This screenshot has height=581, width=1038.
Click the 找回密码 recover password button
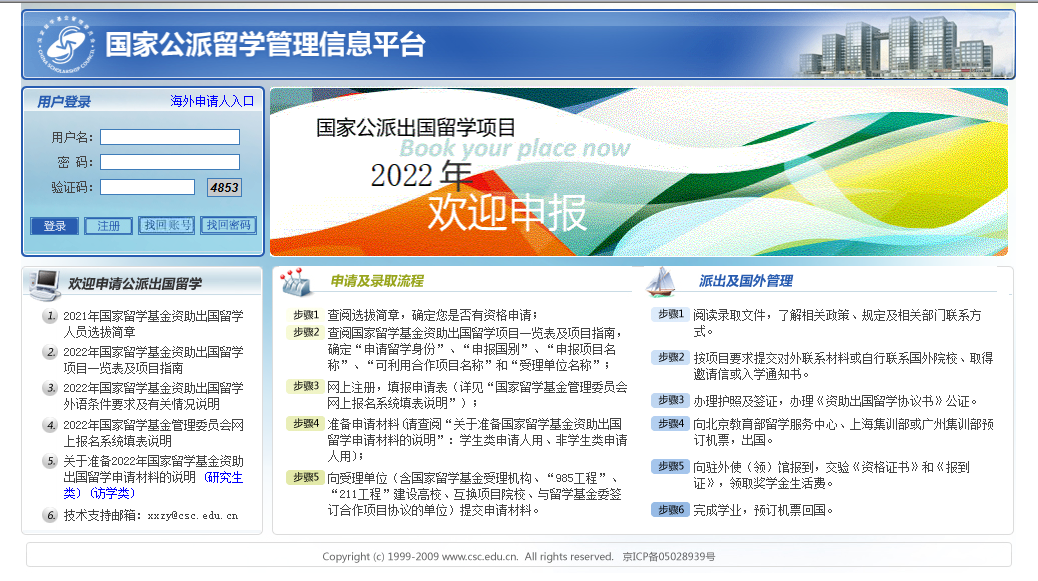[228, 226]
